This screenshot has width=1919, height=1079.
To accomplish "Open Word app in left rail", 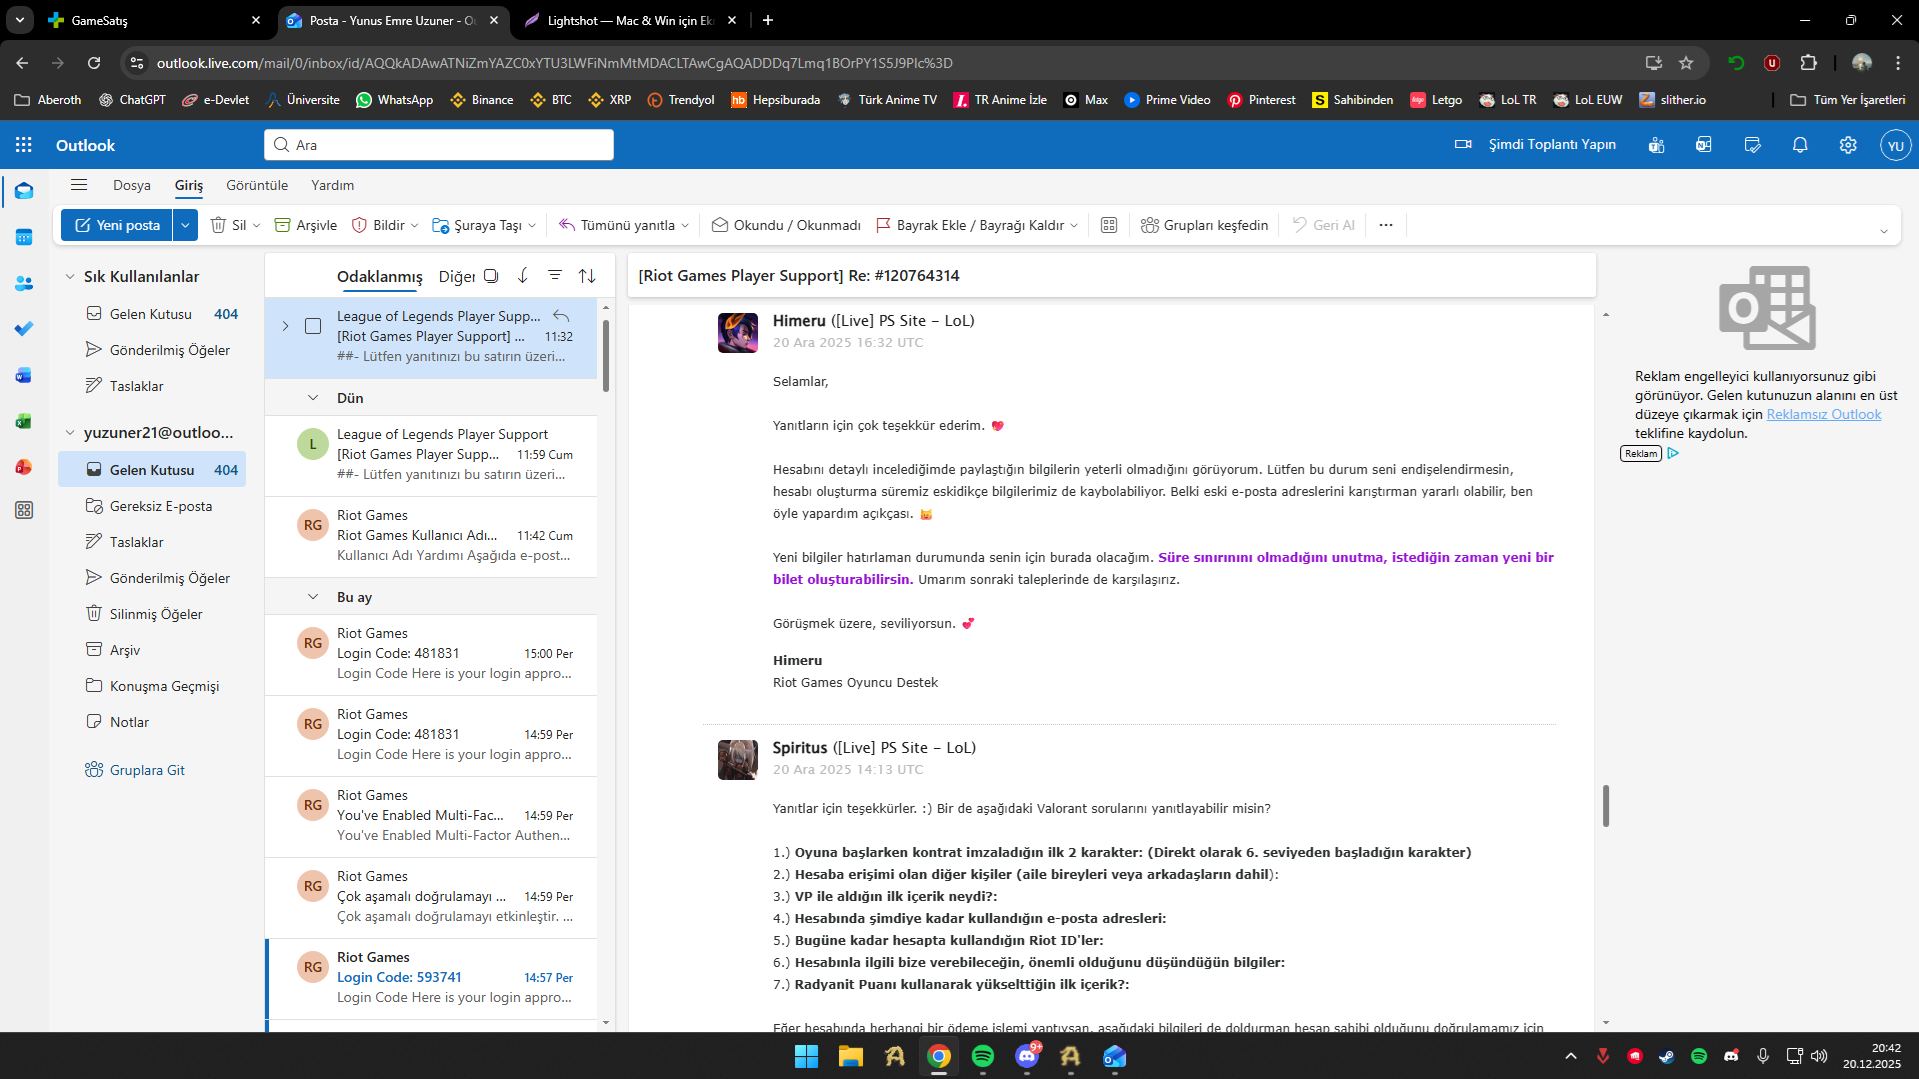I will (x=24, y=375).
